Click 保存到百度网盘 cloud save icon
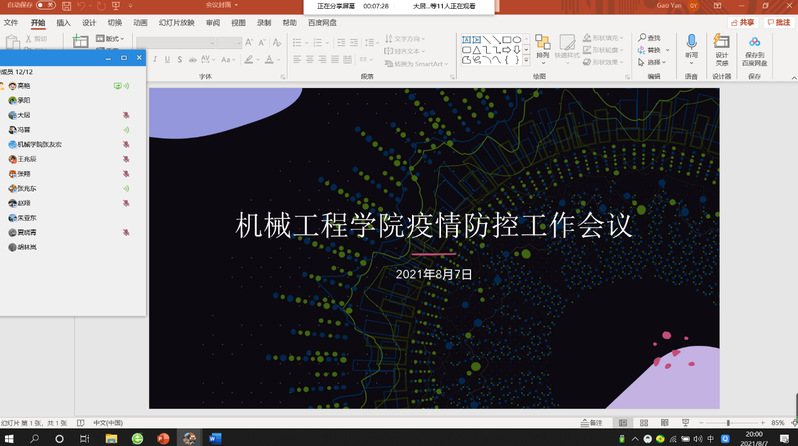798x446 pixels. pos(754,42)
